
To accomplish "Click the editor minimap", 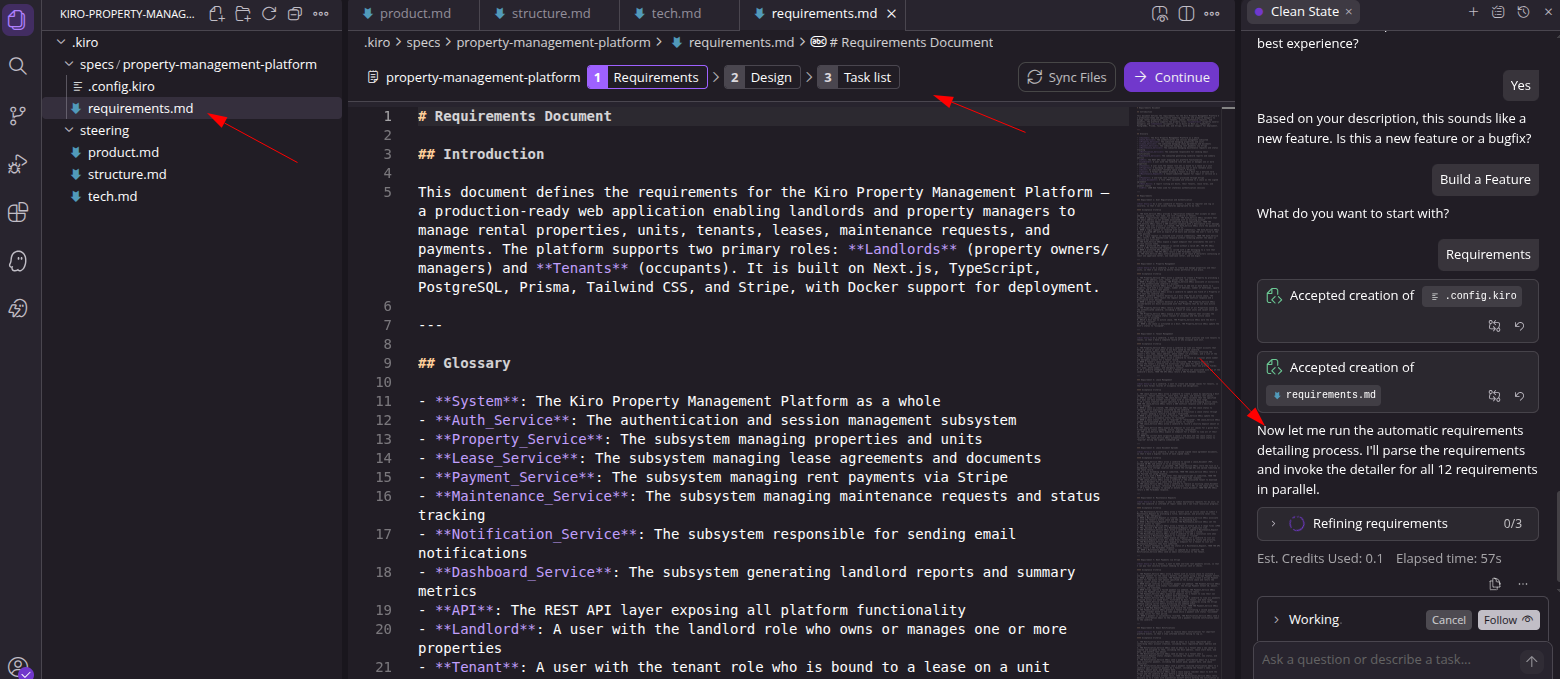I will click(x=1178, y=390).
